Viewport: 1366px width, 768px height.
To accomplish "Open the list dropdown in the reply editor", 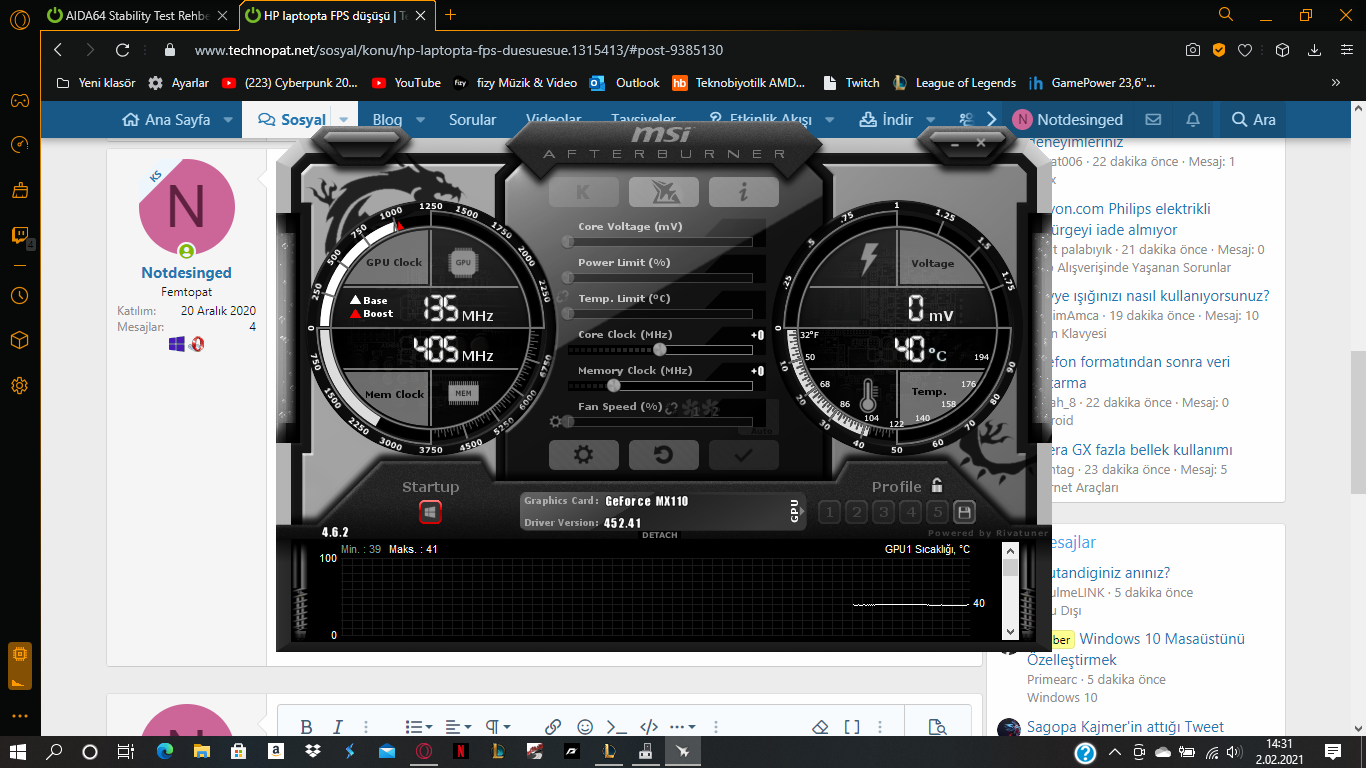I will tap(419, 727).
